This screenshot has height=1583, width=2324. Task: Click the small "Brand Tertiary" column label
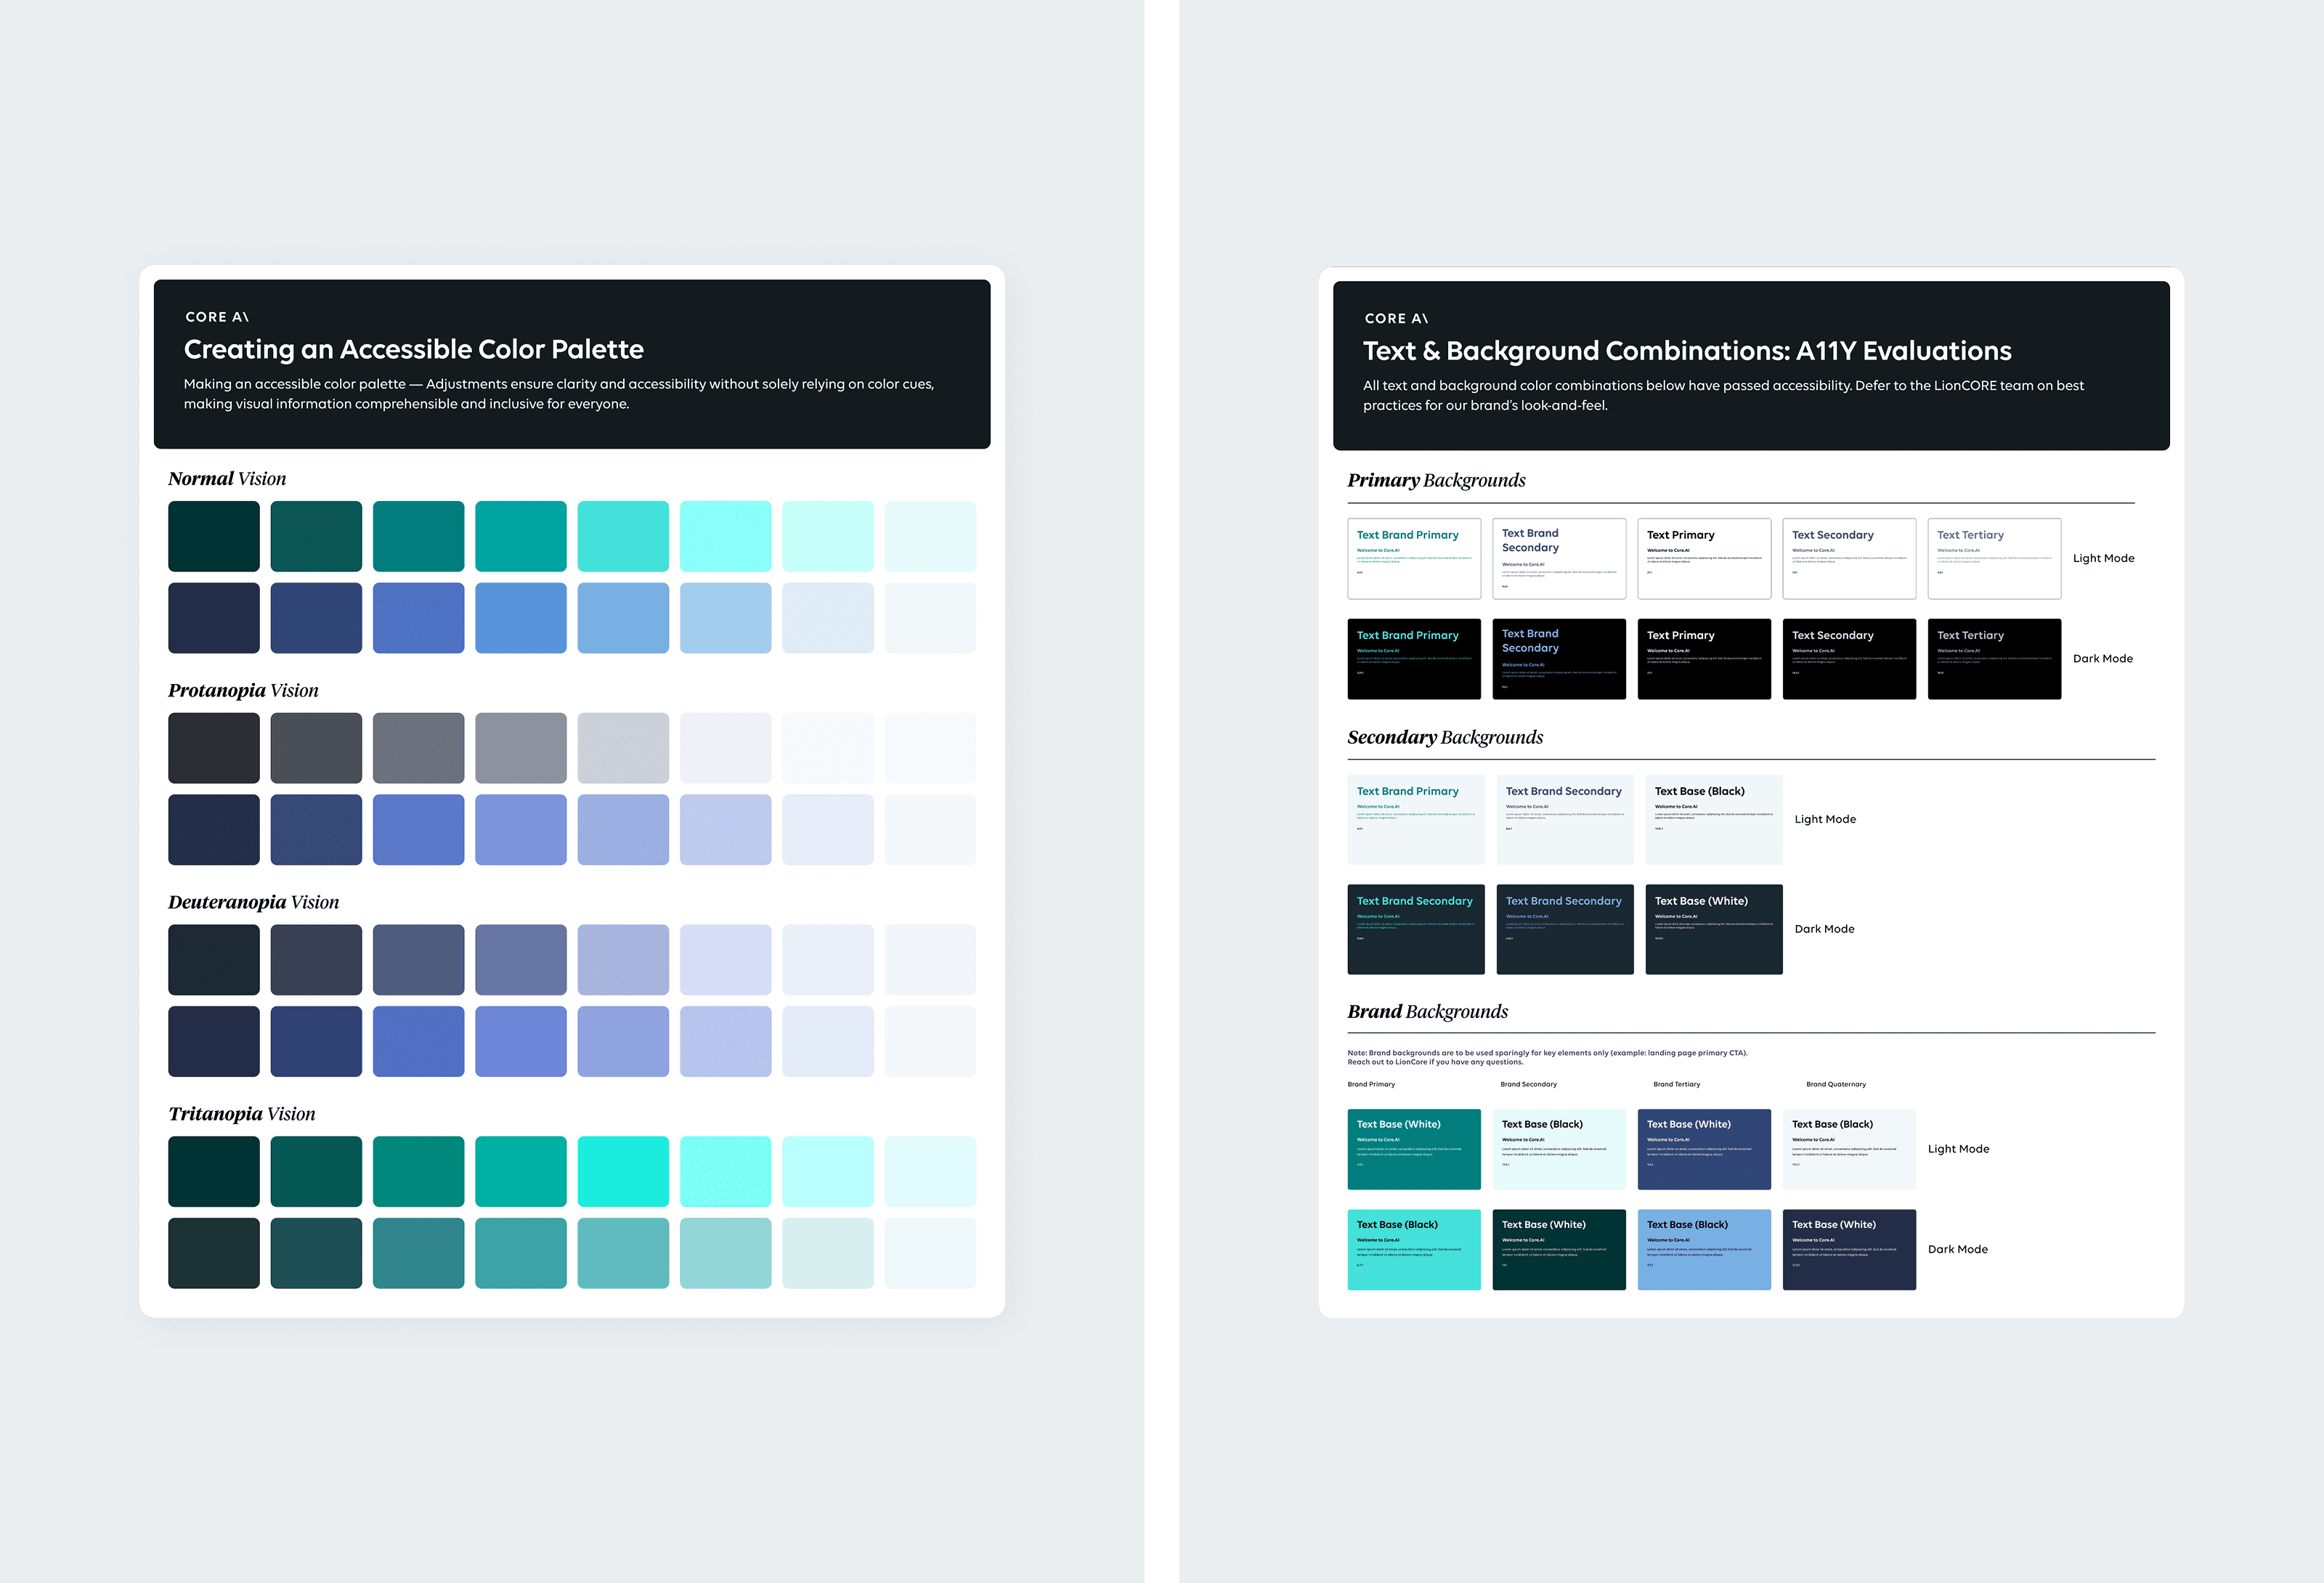coord(1676,1085)
